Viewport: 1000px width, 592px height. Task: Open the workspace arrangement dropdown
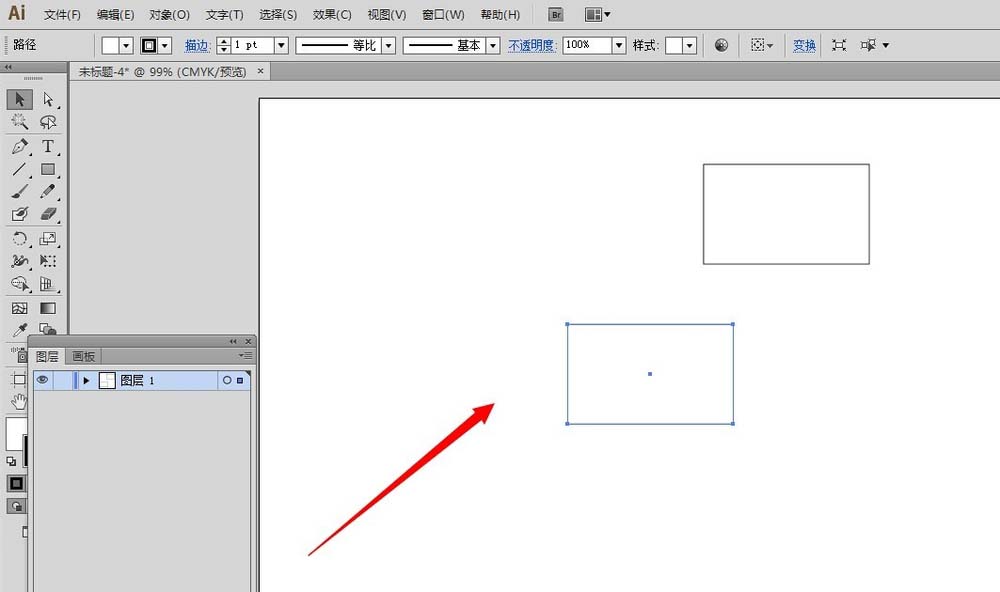coord(598,15)
